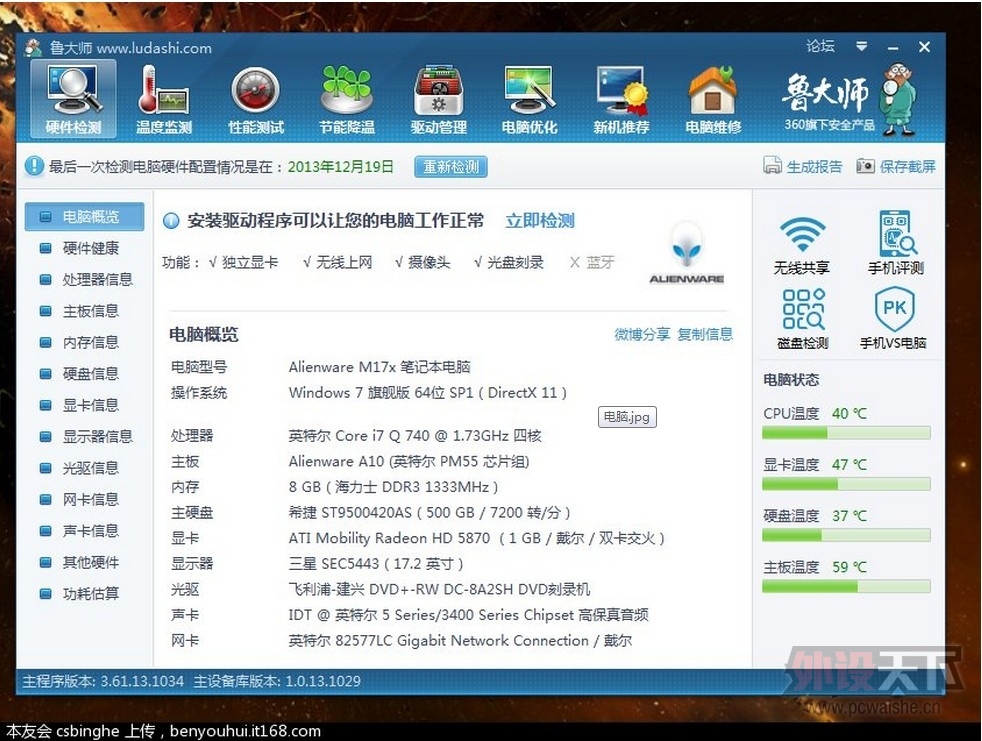Click the IDT sound card entry
This screenshot has width=982, height=741.
tap(468, 615)
